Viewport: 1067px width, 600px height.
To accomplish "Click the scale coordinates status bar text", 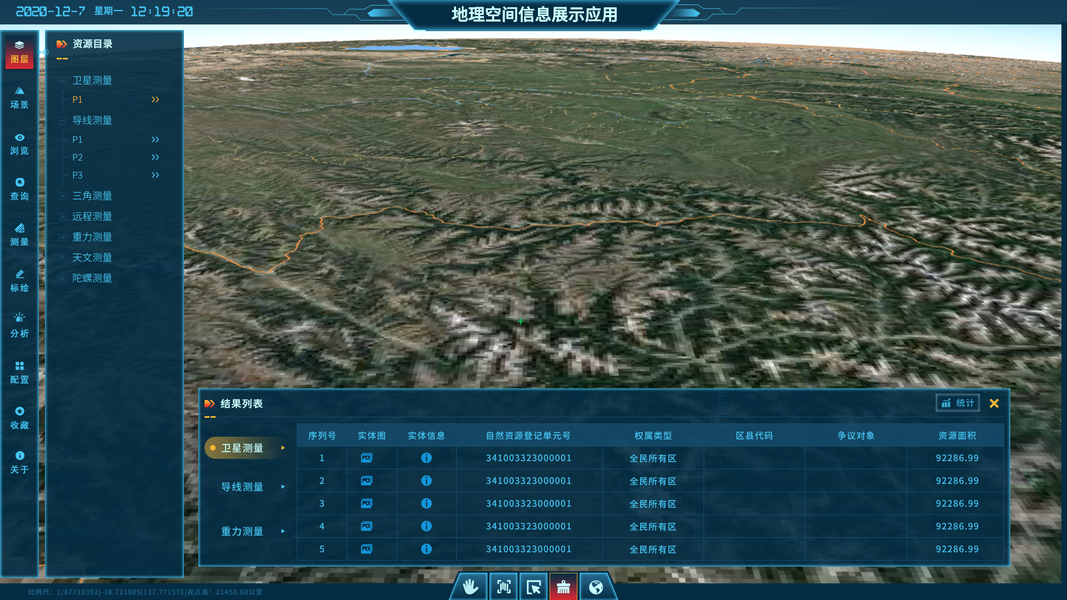I will click(x=145, y=592).
